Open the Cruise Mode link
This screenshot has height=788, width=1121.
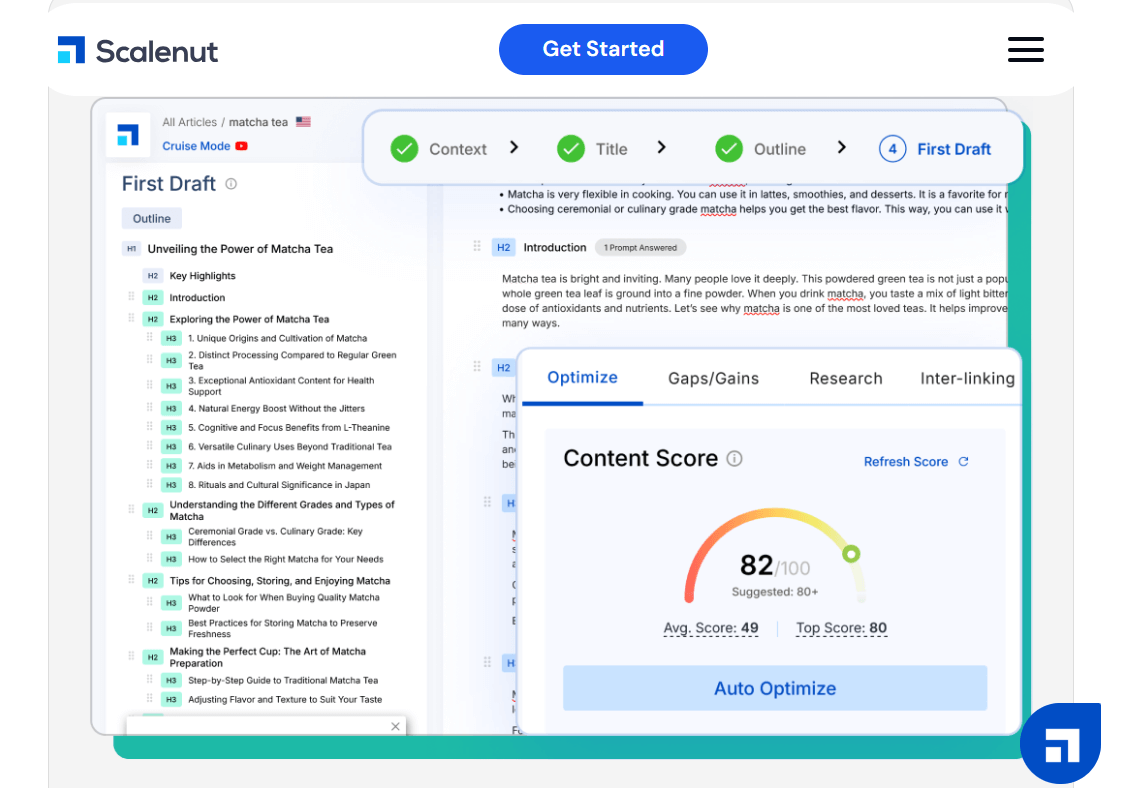[196, 146]
